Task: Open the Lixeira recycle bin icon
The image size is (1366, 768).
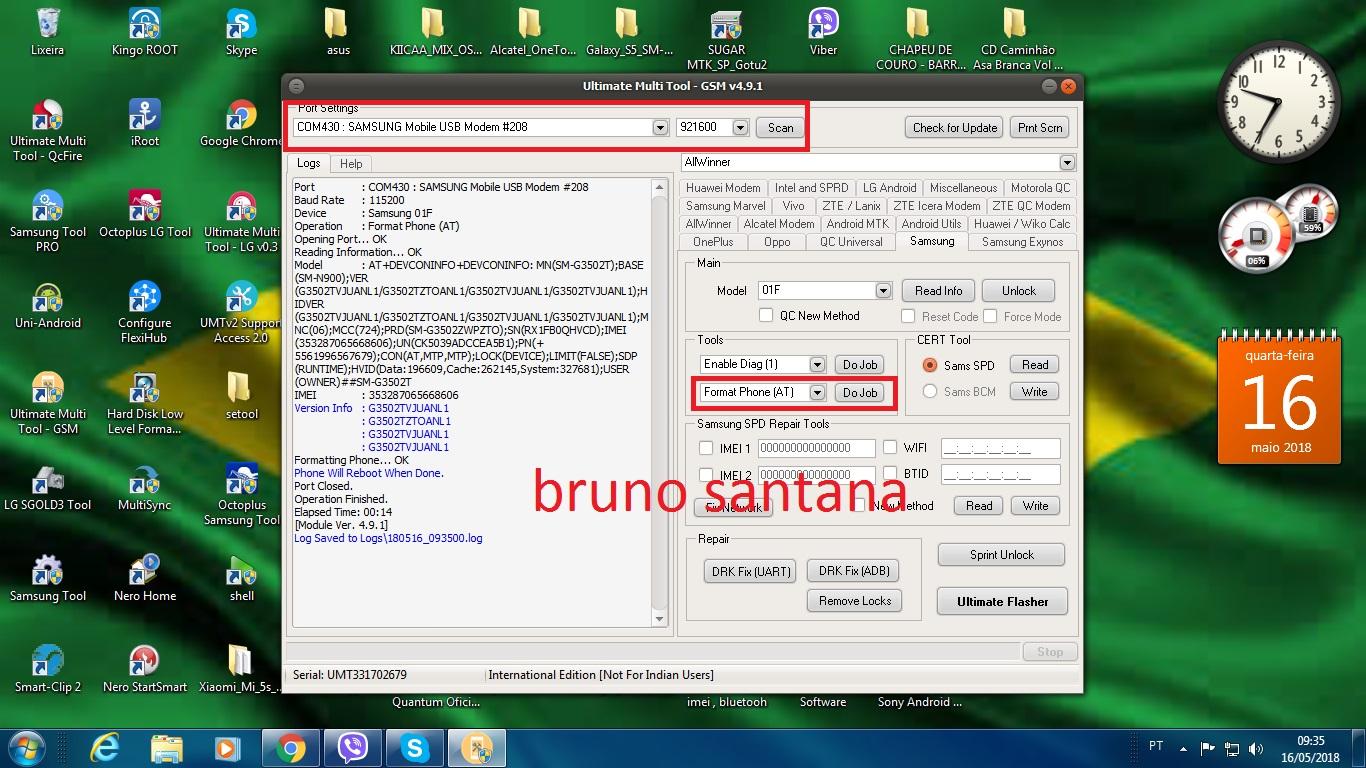Action: pyautogui.click(x=47, y=32)
